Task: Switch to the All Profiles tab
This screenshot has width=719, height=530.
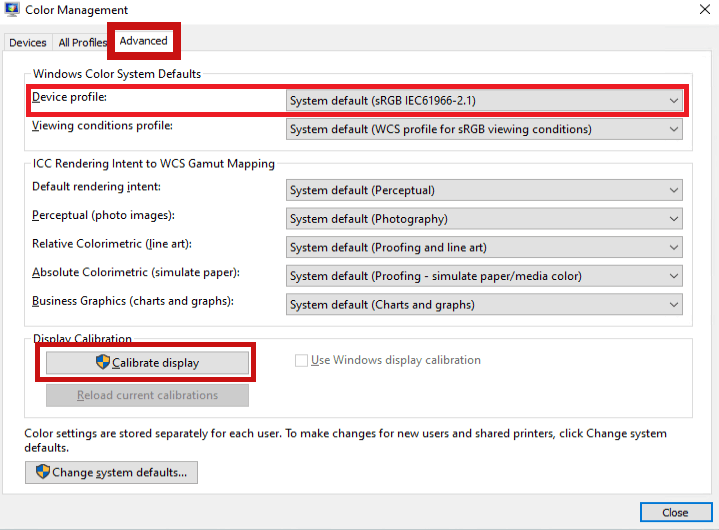Action: 82,43
